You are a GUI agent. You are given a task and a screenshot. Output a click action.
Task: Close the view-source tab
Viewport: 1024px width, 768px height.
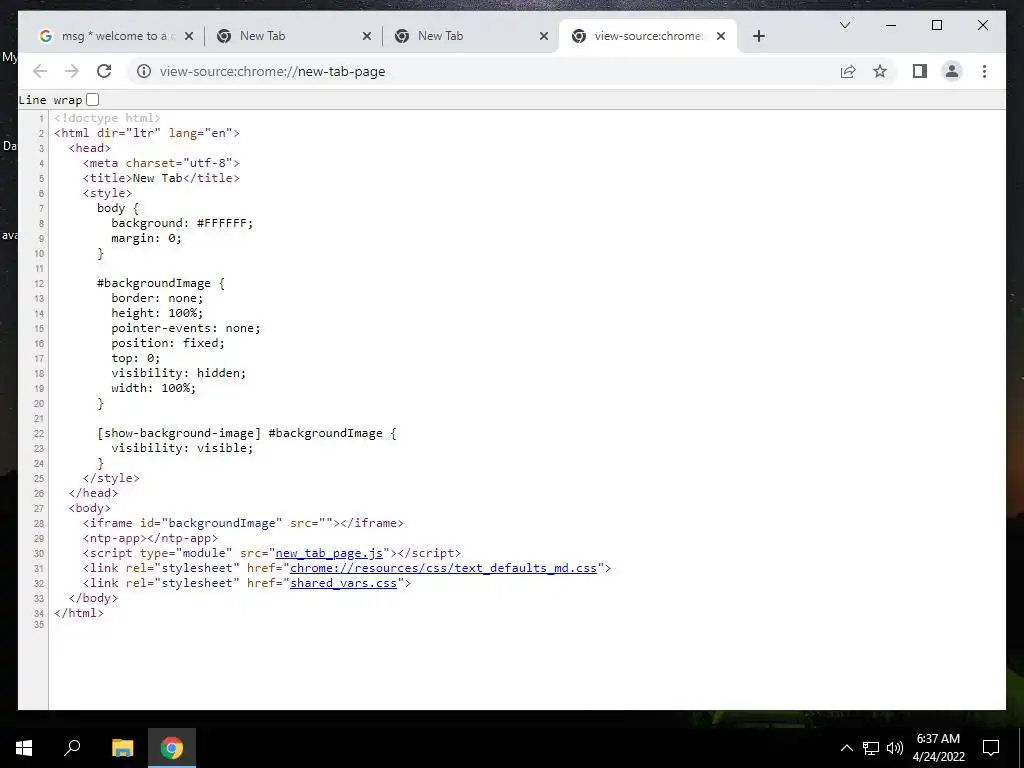pyautogui.click(x=721, y=36)
